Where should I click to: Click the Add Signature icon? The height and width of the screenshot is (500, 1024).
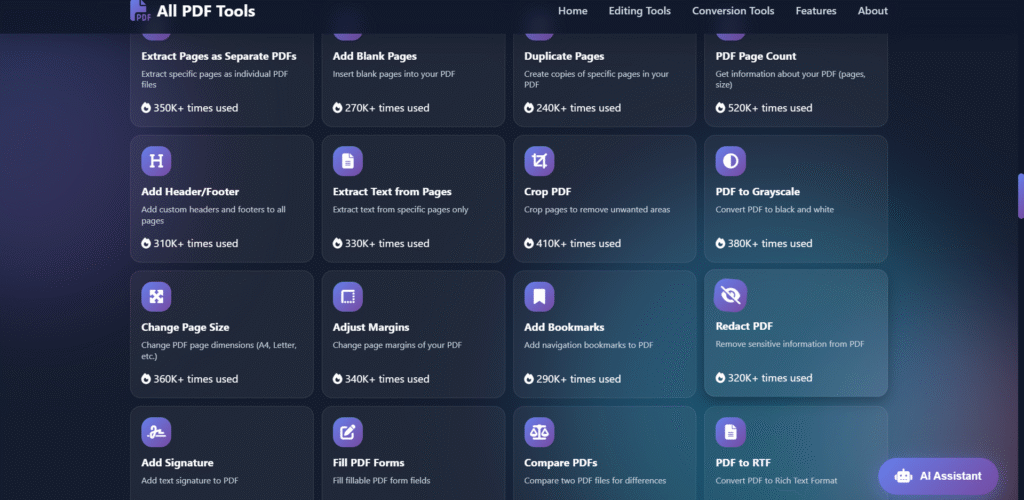tap(156, 432)
